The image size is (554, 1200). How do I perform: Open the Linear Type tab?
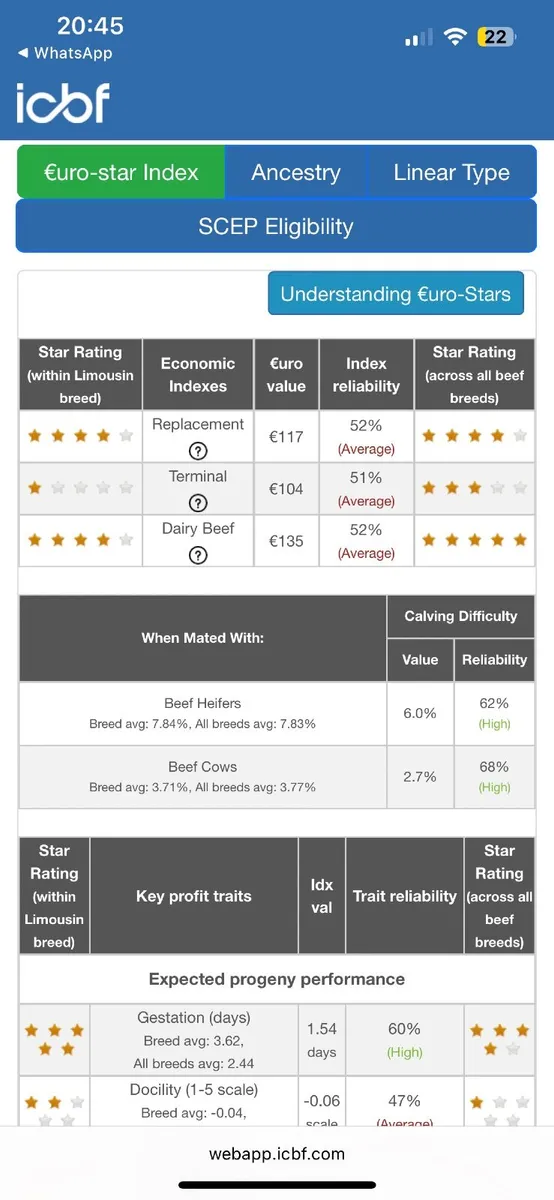(x=452, y=172)
